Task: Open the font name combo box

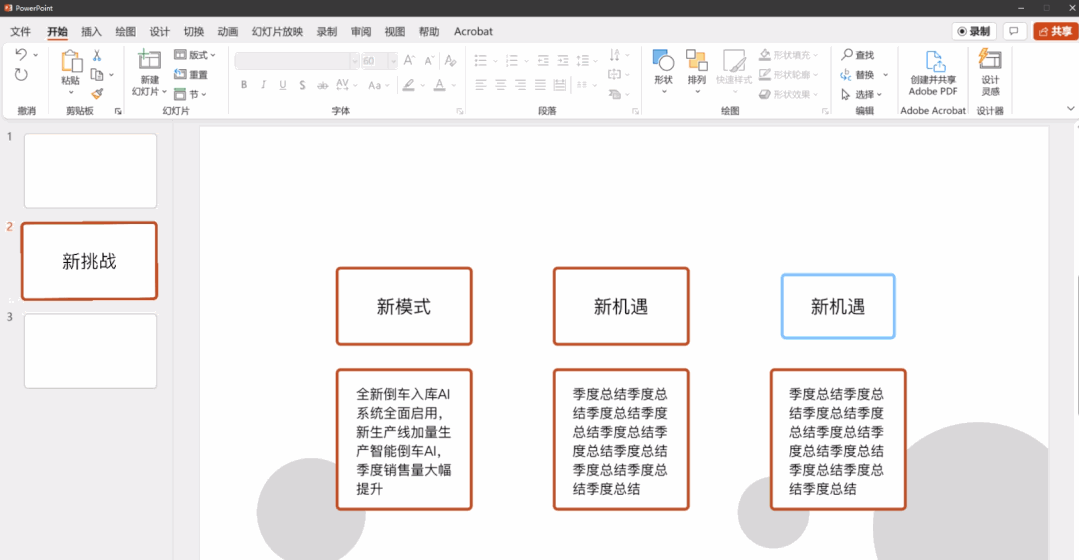Action: [297, 61]
